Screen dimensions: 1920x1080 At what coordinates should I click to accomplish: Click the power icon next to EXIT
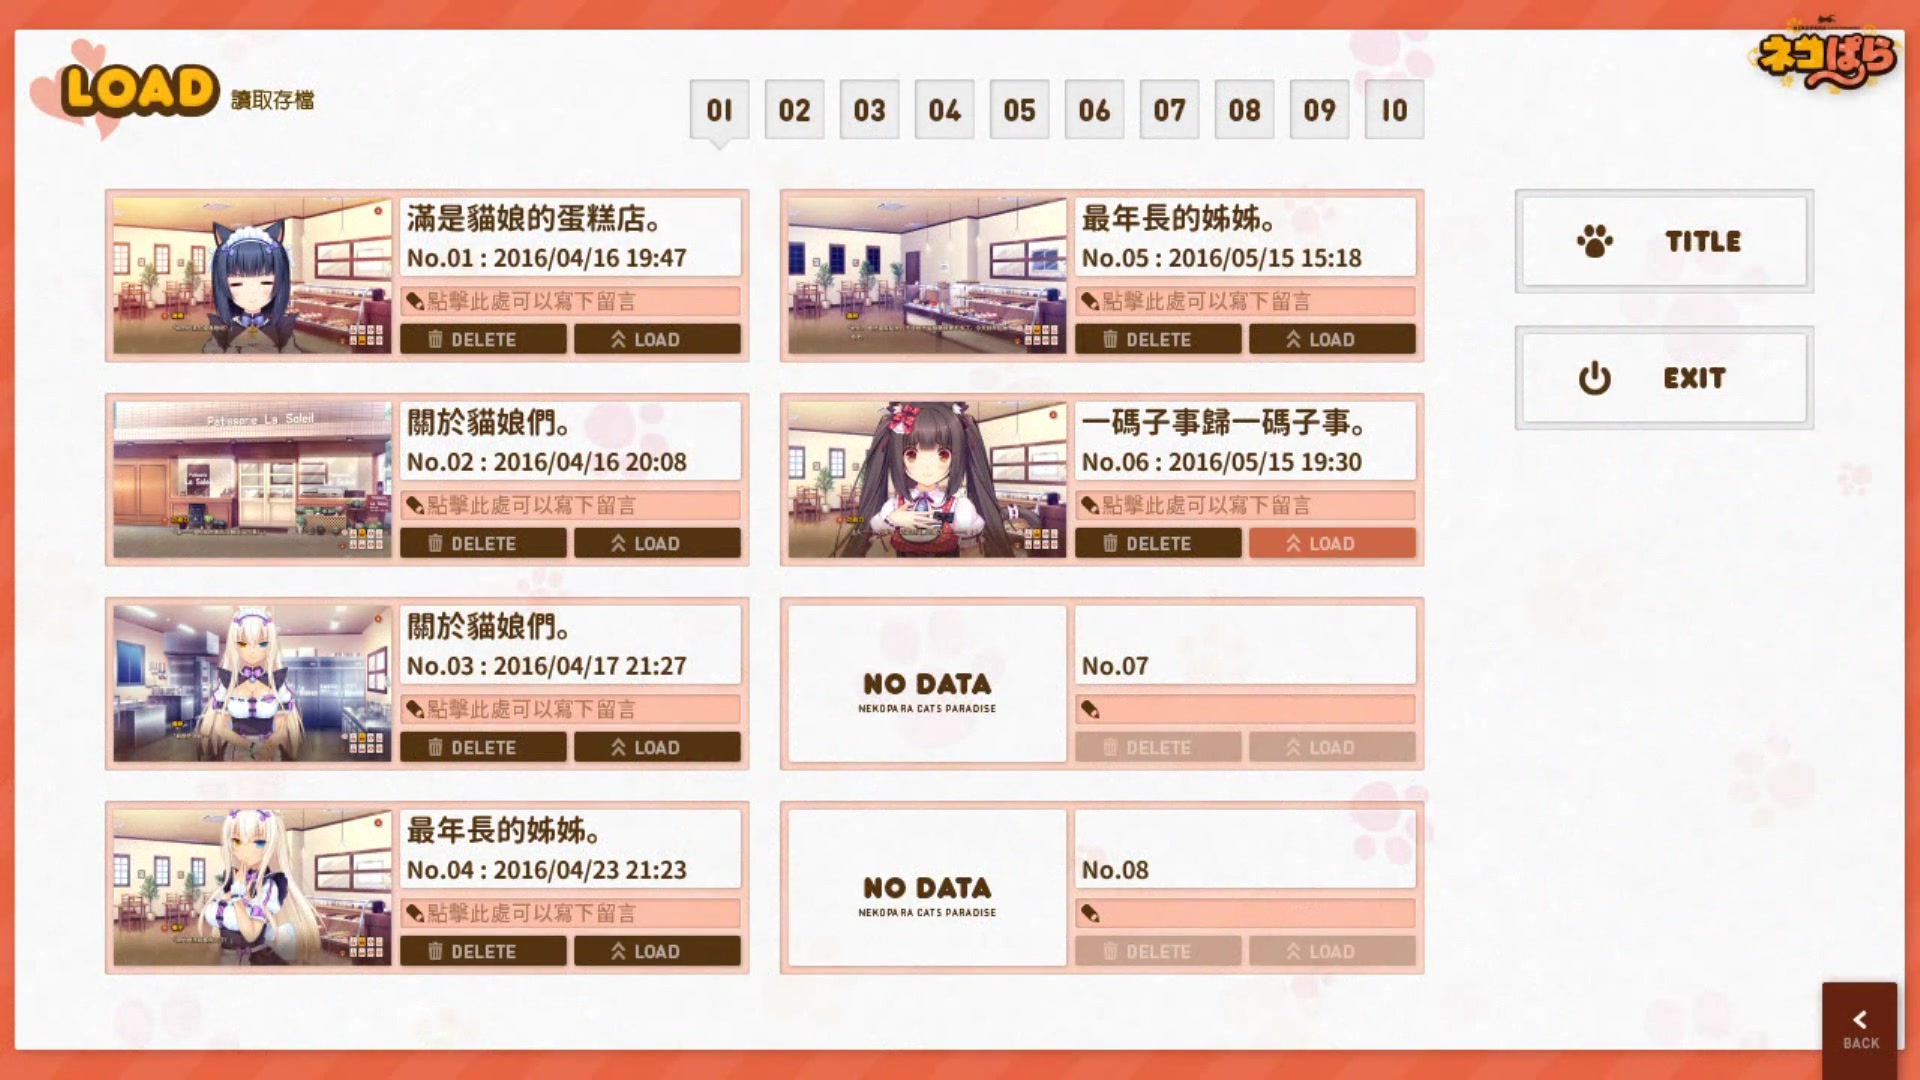(1593, 378)
